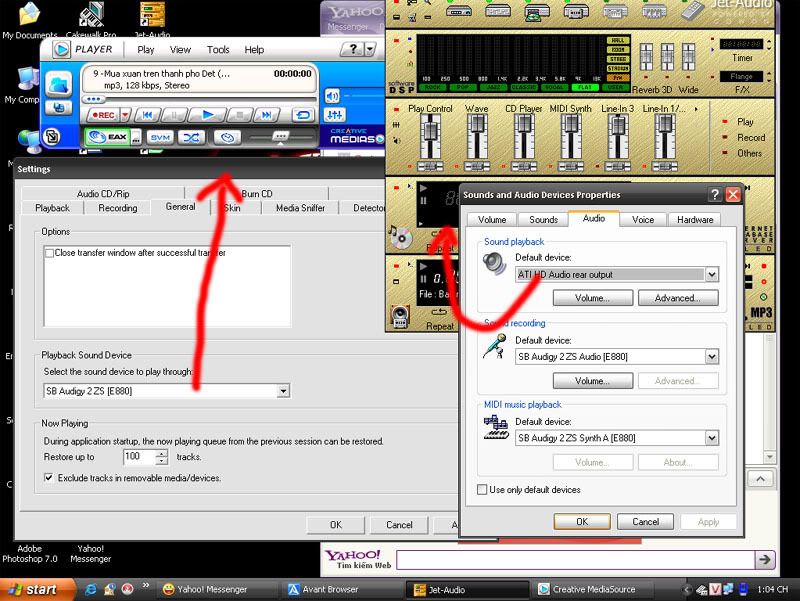Click the Jet-Audio remote control icon
Viewport: 800px width, 601px height.
pos(693,10)
